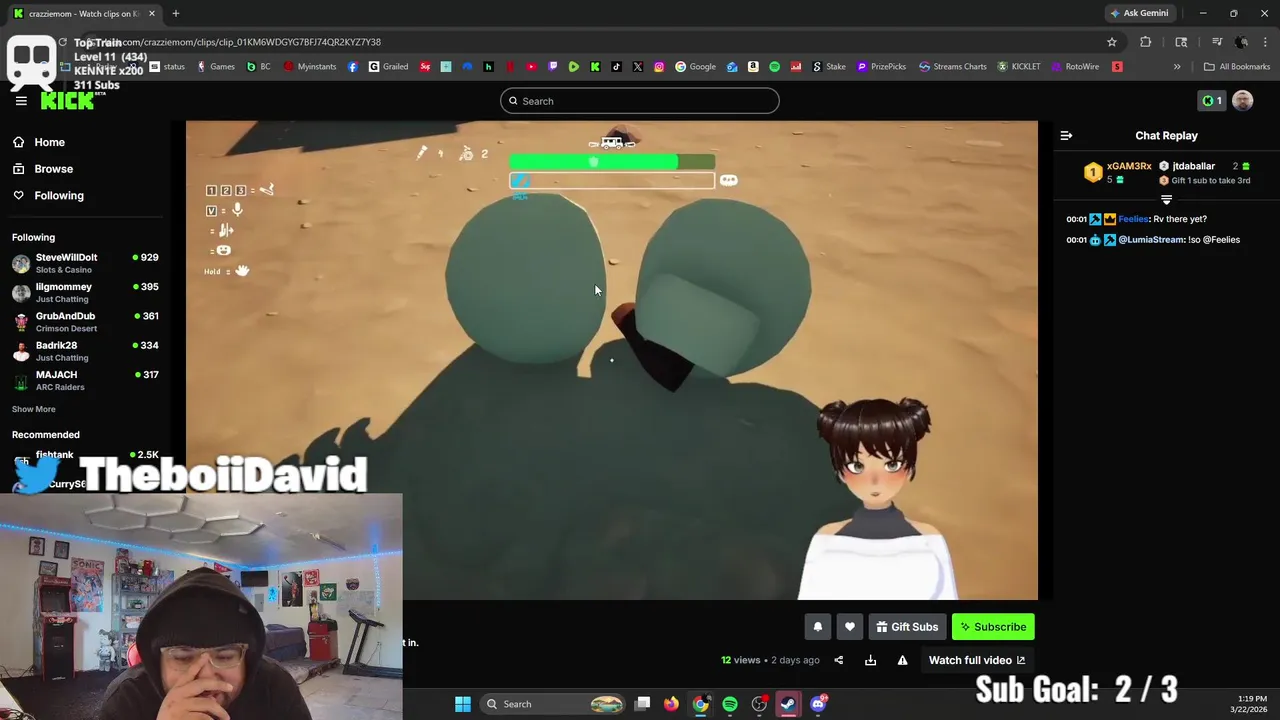
Task: Open X (Twitter) bookmark icon
Action: pos(638,67)
